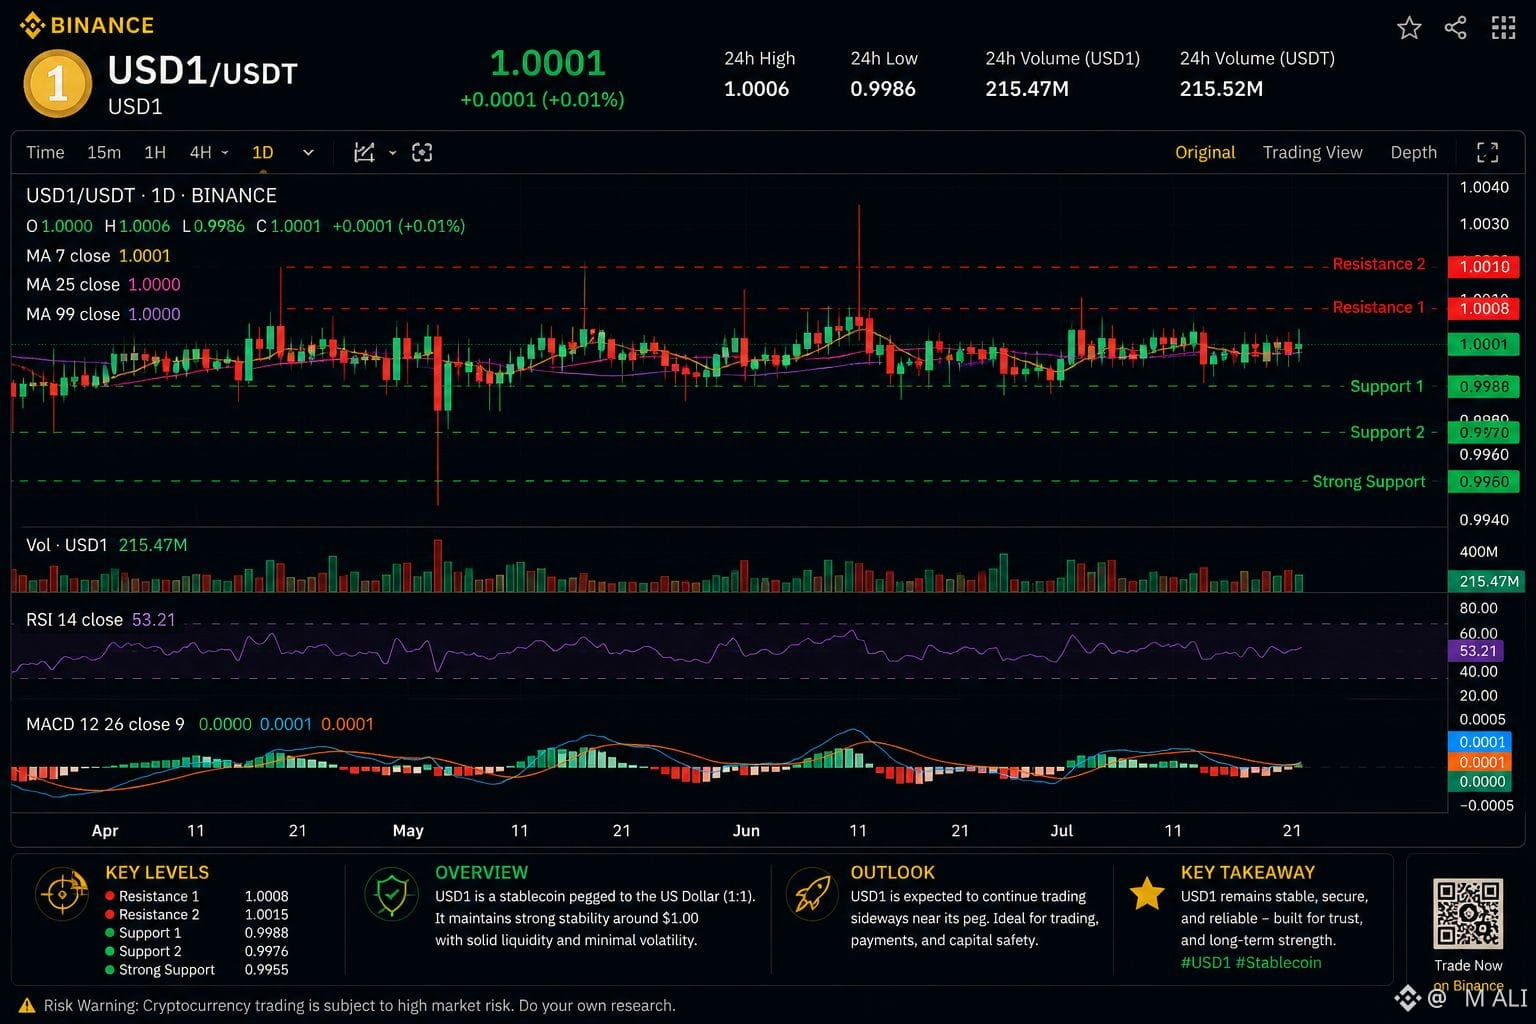Click the +0.0001 (+0.01%) change under the big price

[542, 99]
